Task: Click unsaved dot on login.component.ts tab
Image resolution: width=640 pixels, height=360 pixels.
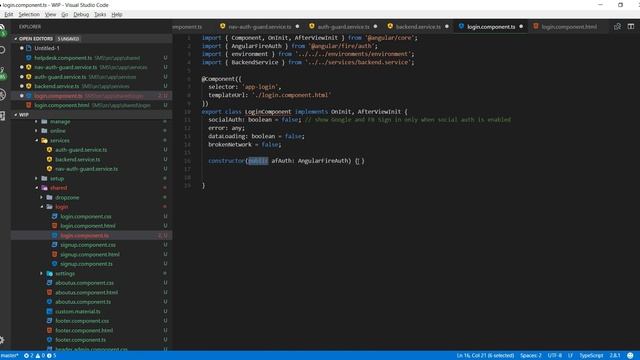Action: (521, 27)
